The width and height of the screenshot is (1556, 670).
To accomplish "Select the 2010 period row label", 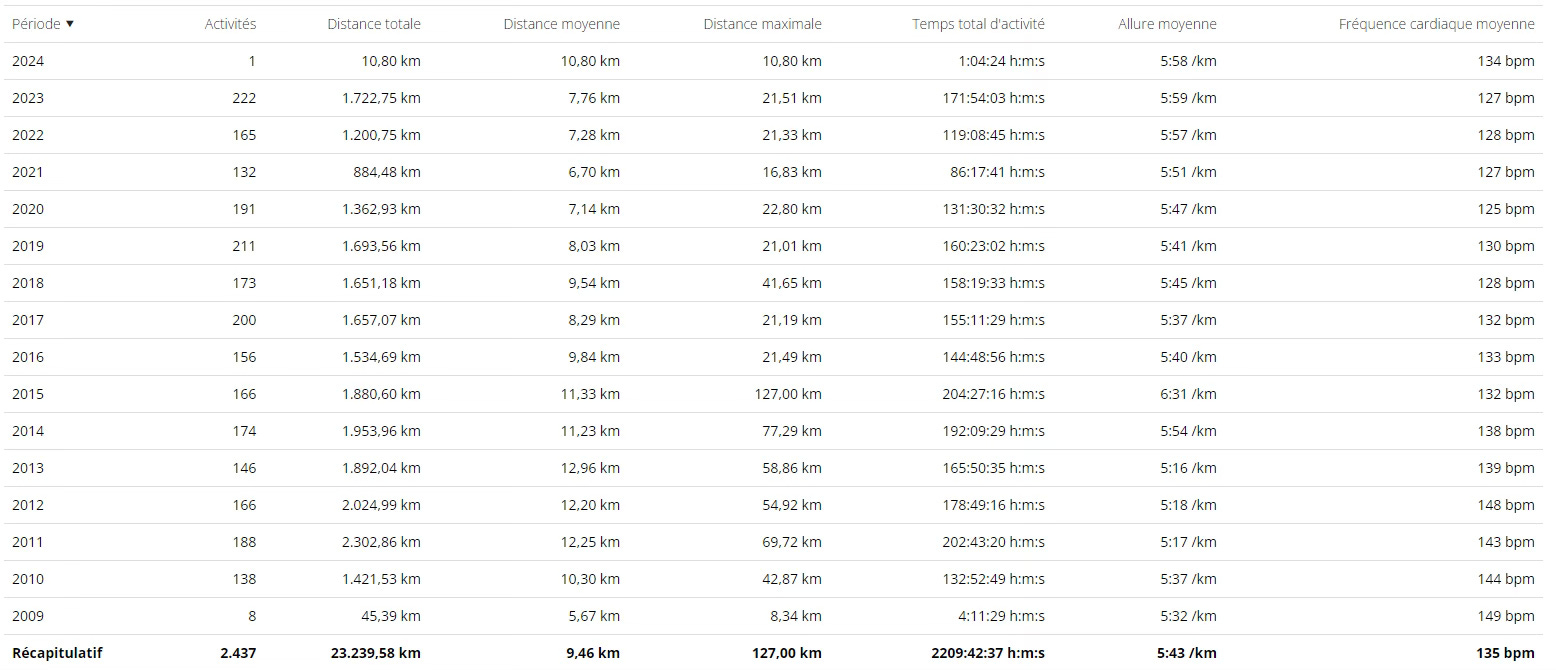I will [28, 579].
